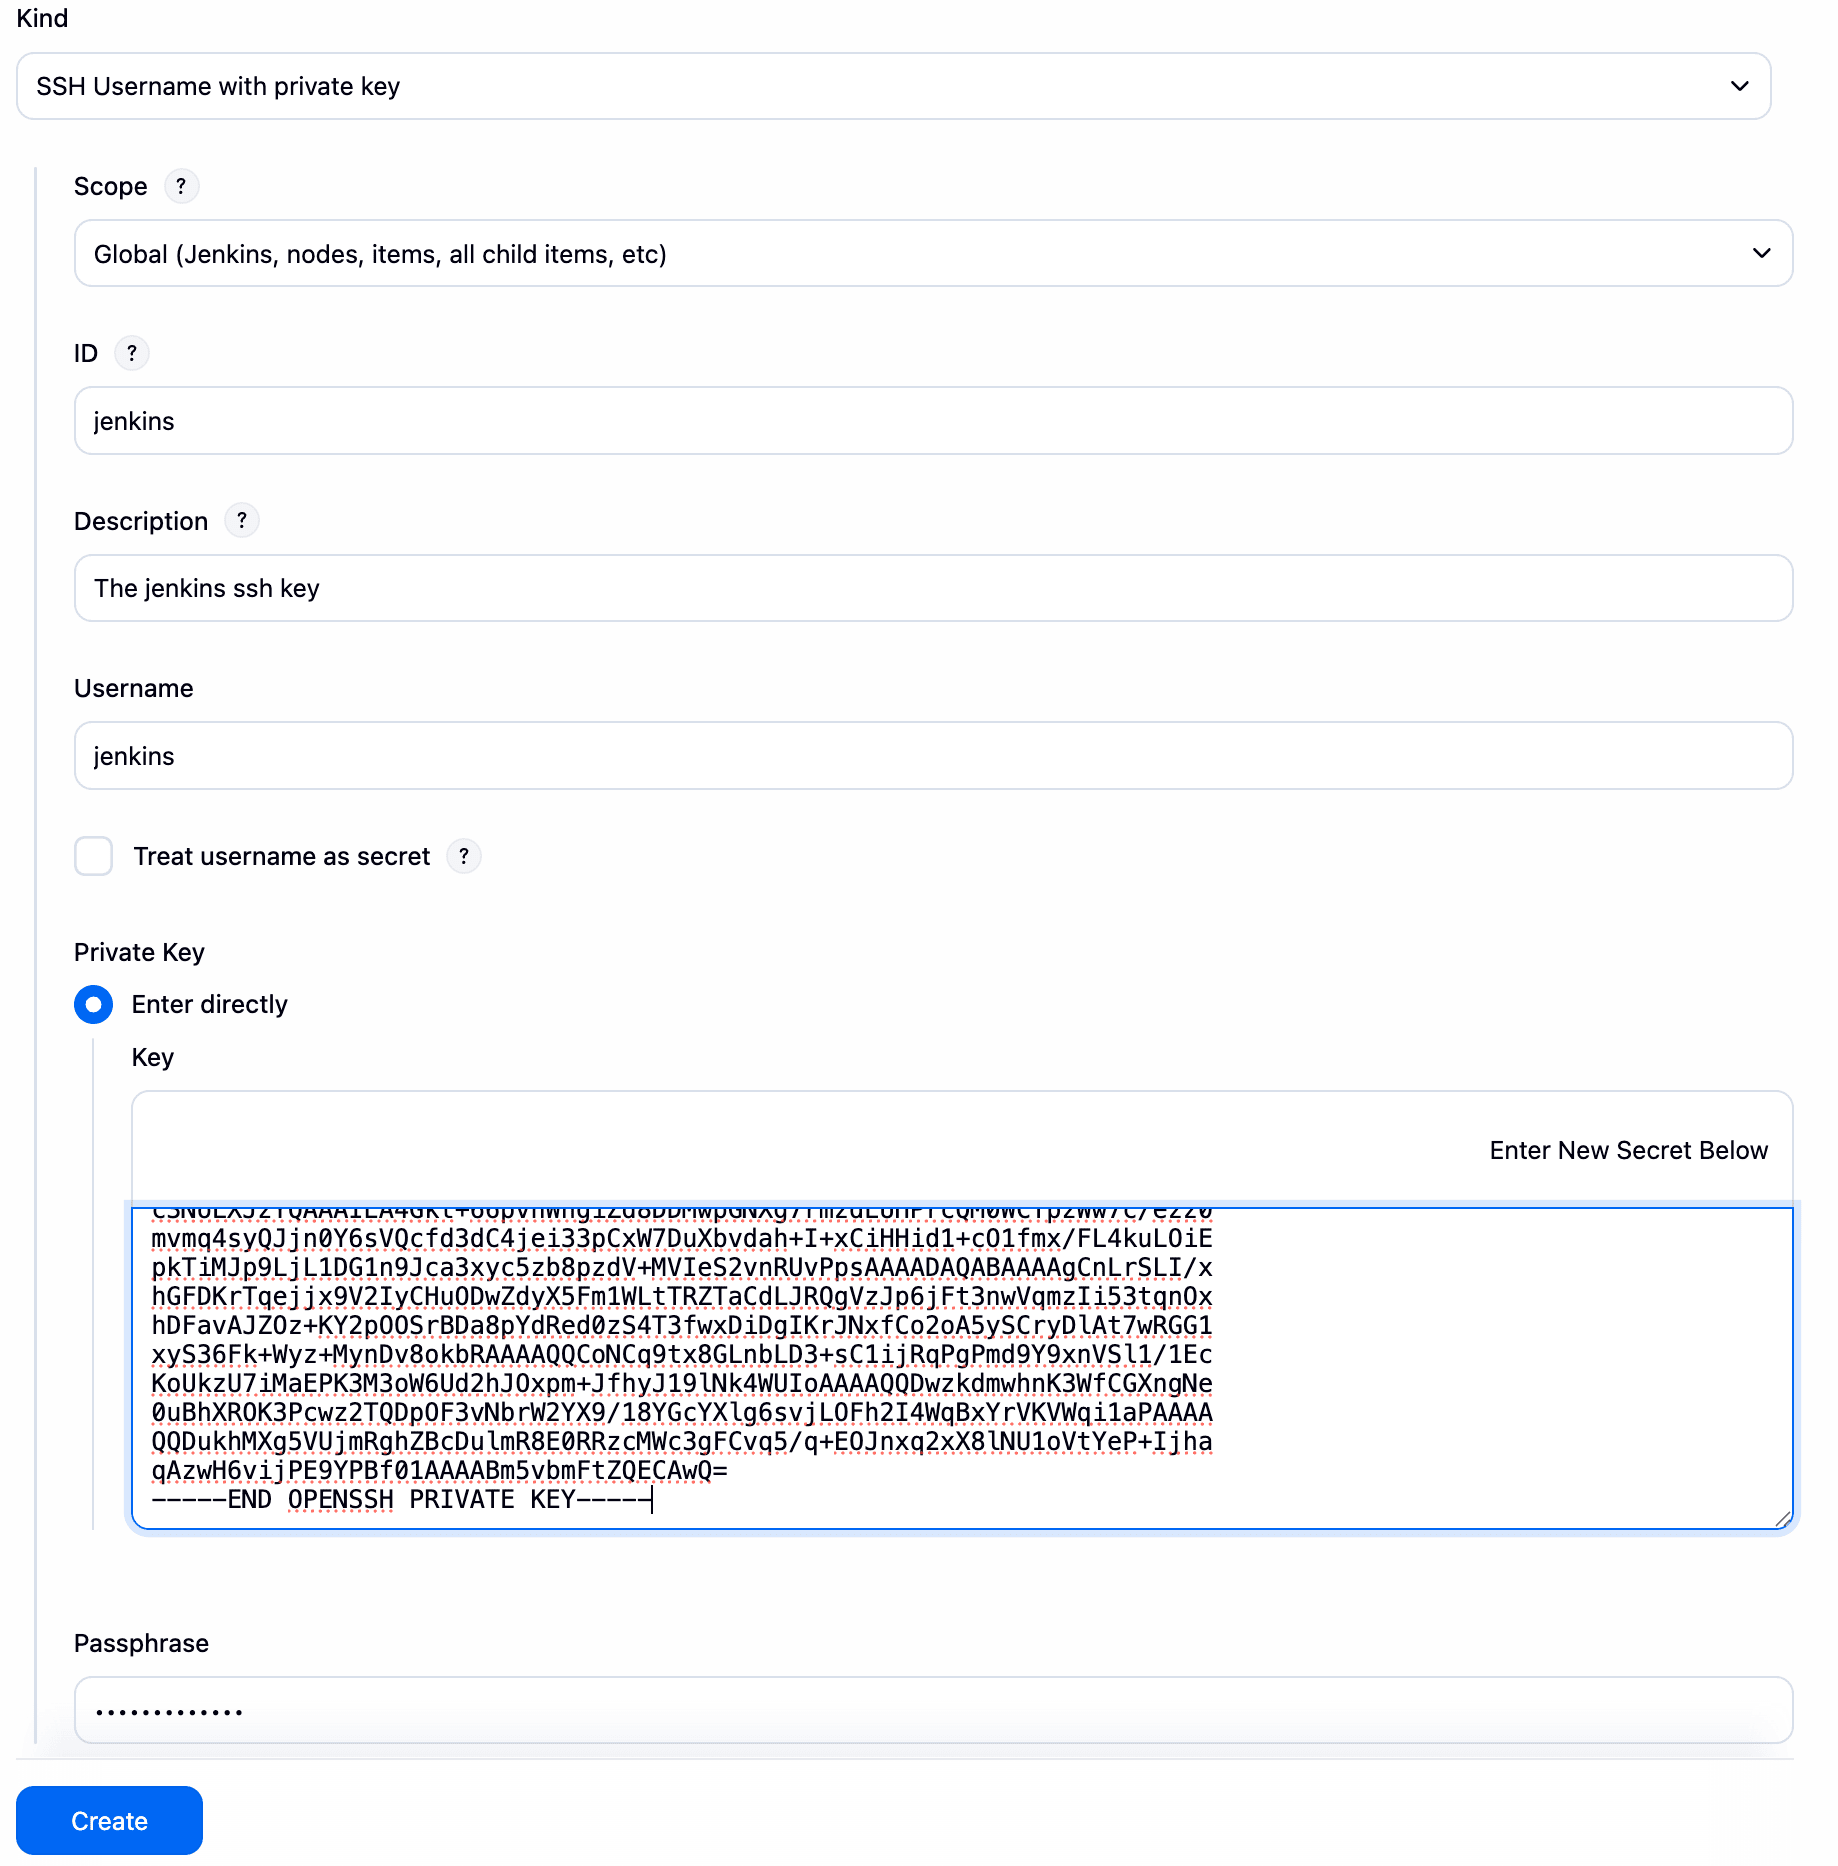
Task: Click the Description field
Action: pyautogui.click(x=930, y=588)
